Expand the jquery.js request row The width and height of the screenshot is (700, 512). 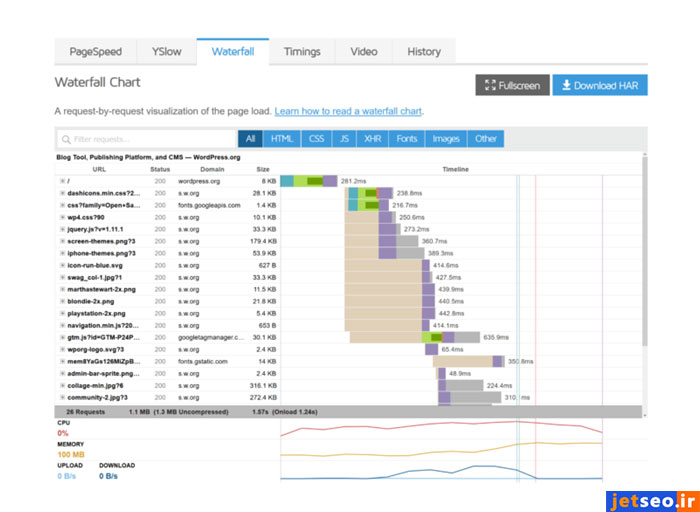62,229
